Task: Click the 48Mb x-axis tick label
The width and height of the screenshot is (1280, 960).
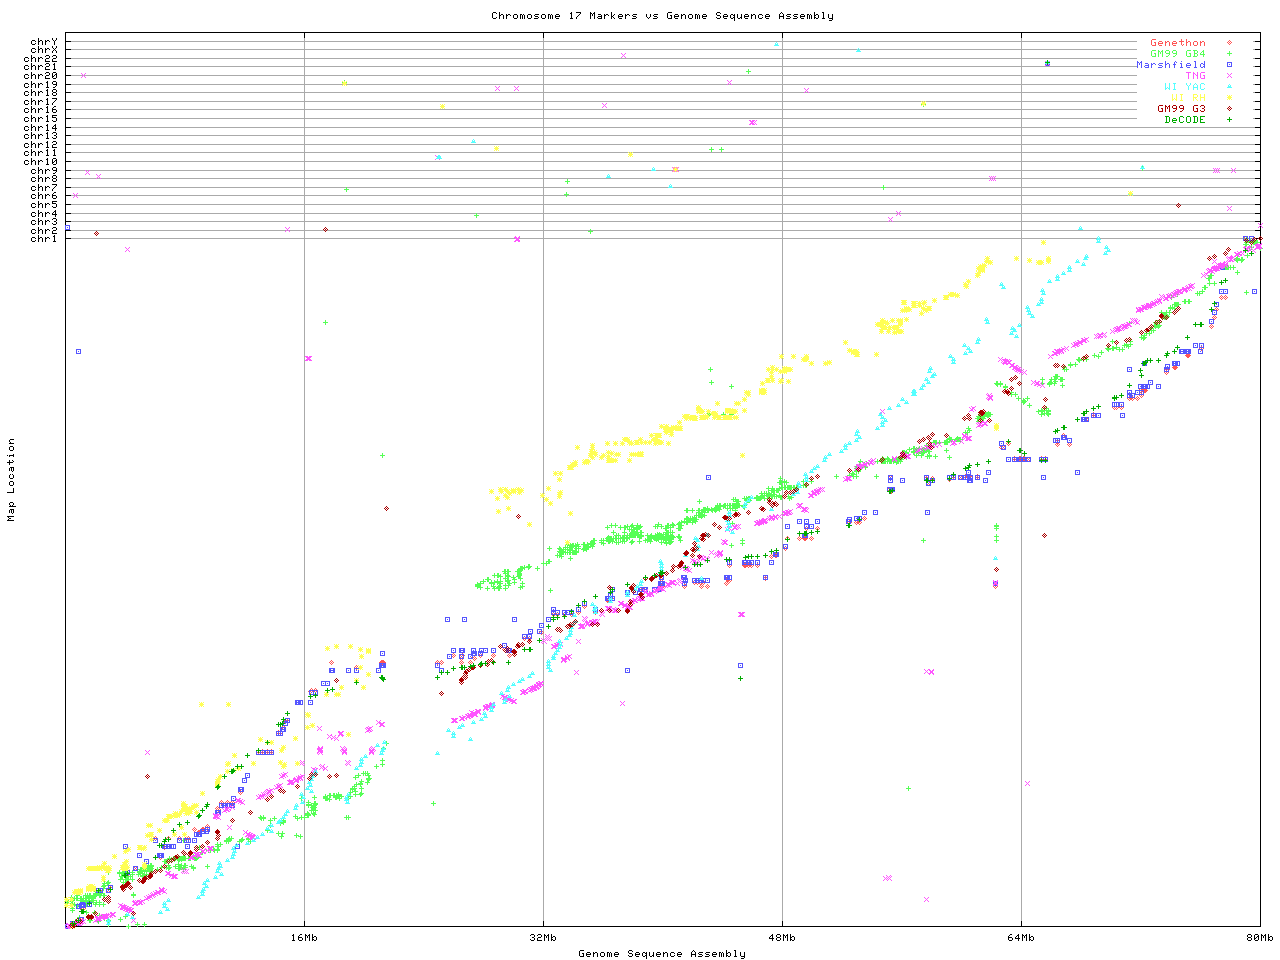Action: pos(782,938)
